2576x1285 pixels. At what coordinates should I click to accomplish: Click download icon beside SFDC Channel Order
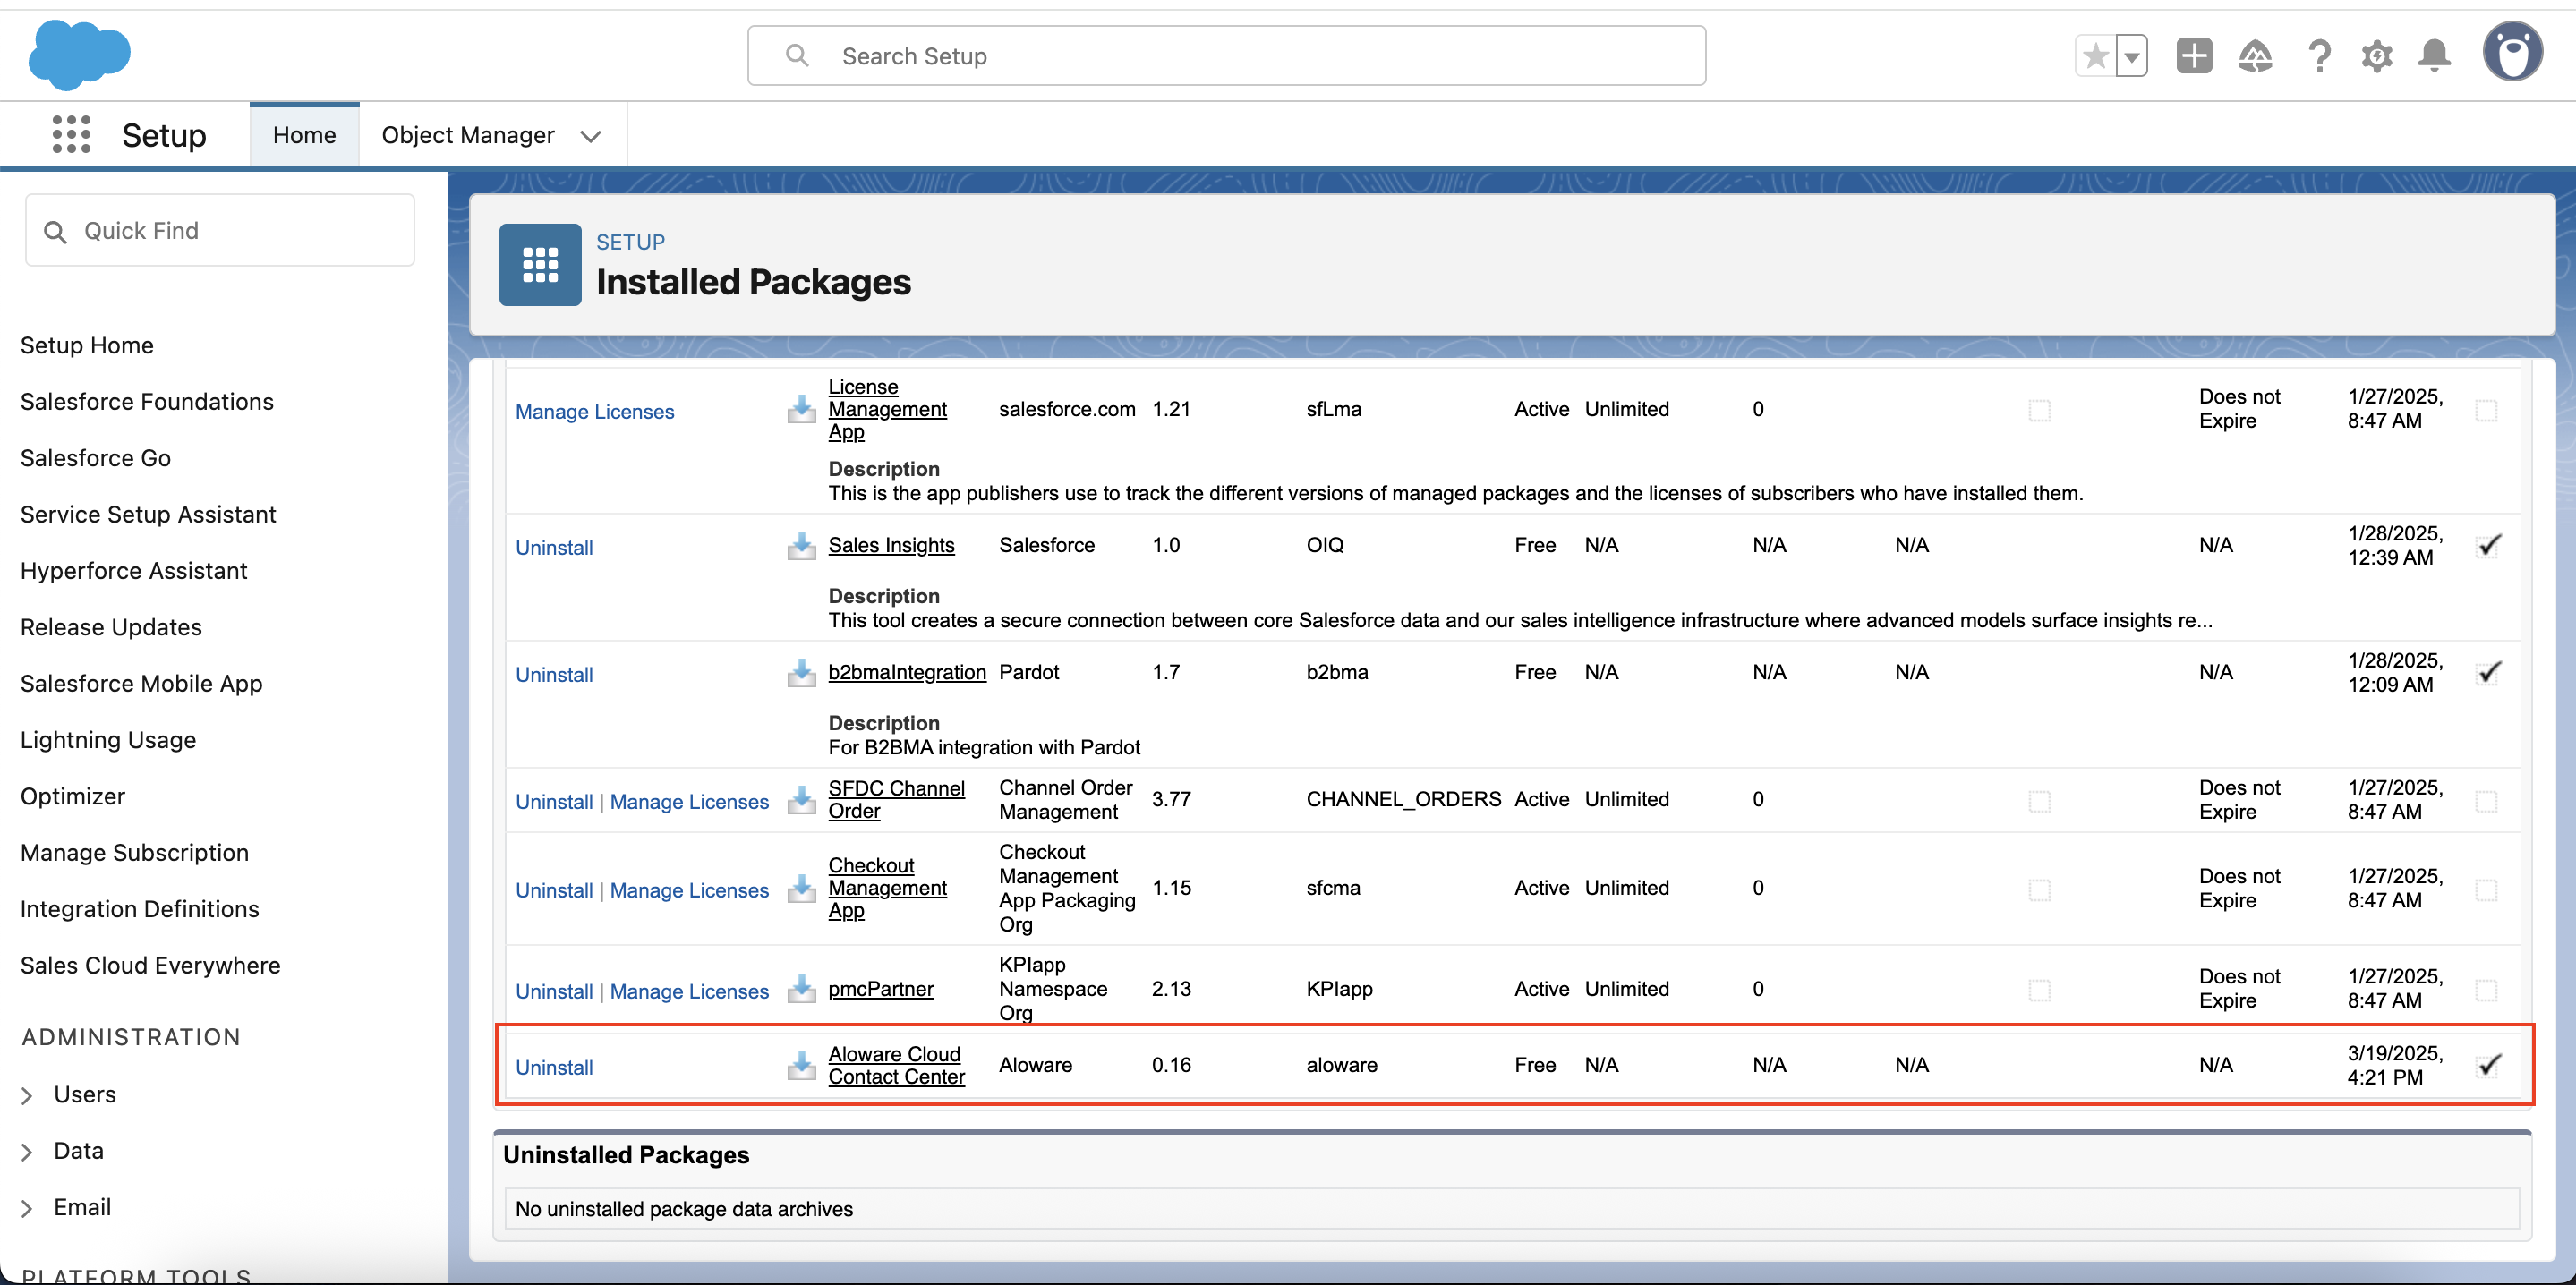pos(801,800)
